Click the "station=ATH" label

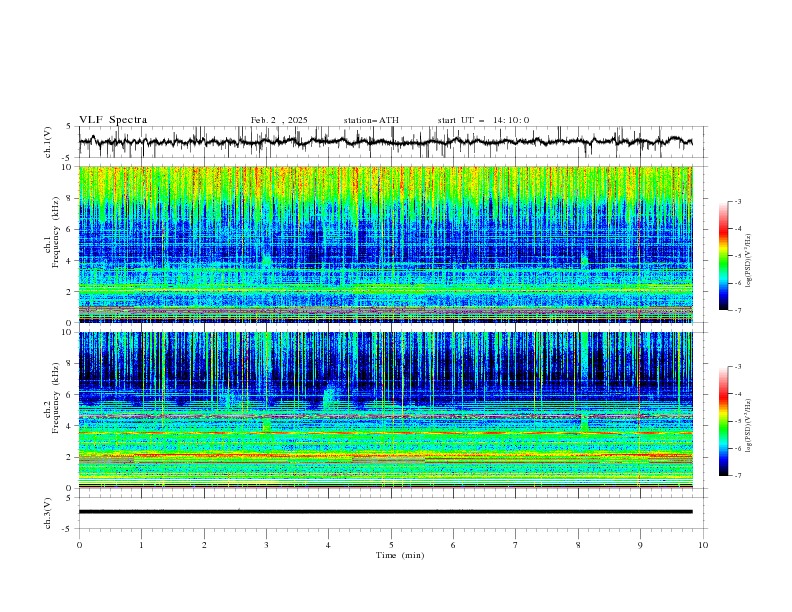coord(371,120)
